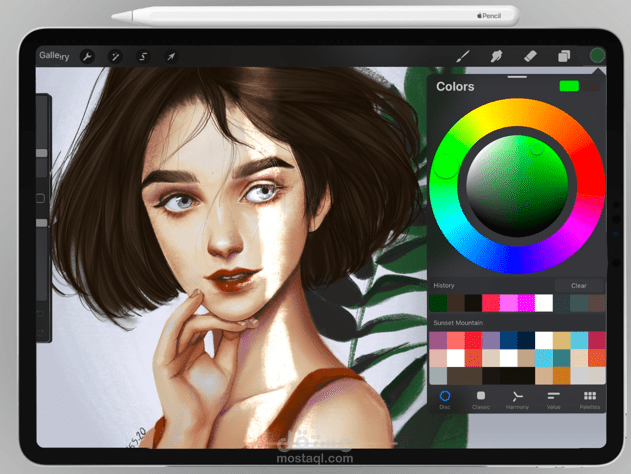Tap the portrait artwork canvas
This screenshot has height=474, width=631.
[x=231, y=258]
